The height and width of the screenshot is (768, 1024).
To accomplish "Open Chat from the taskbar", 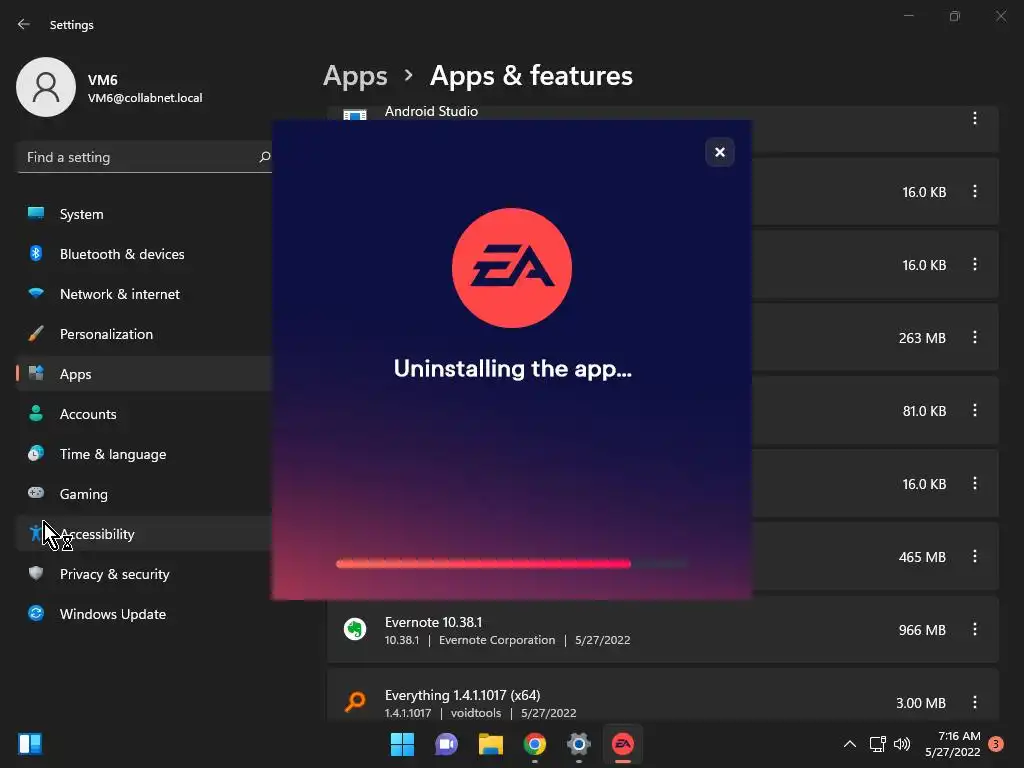I will 447,744.
